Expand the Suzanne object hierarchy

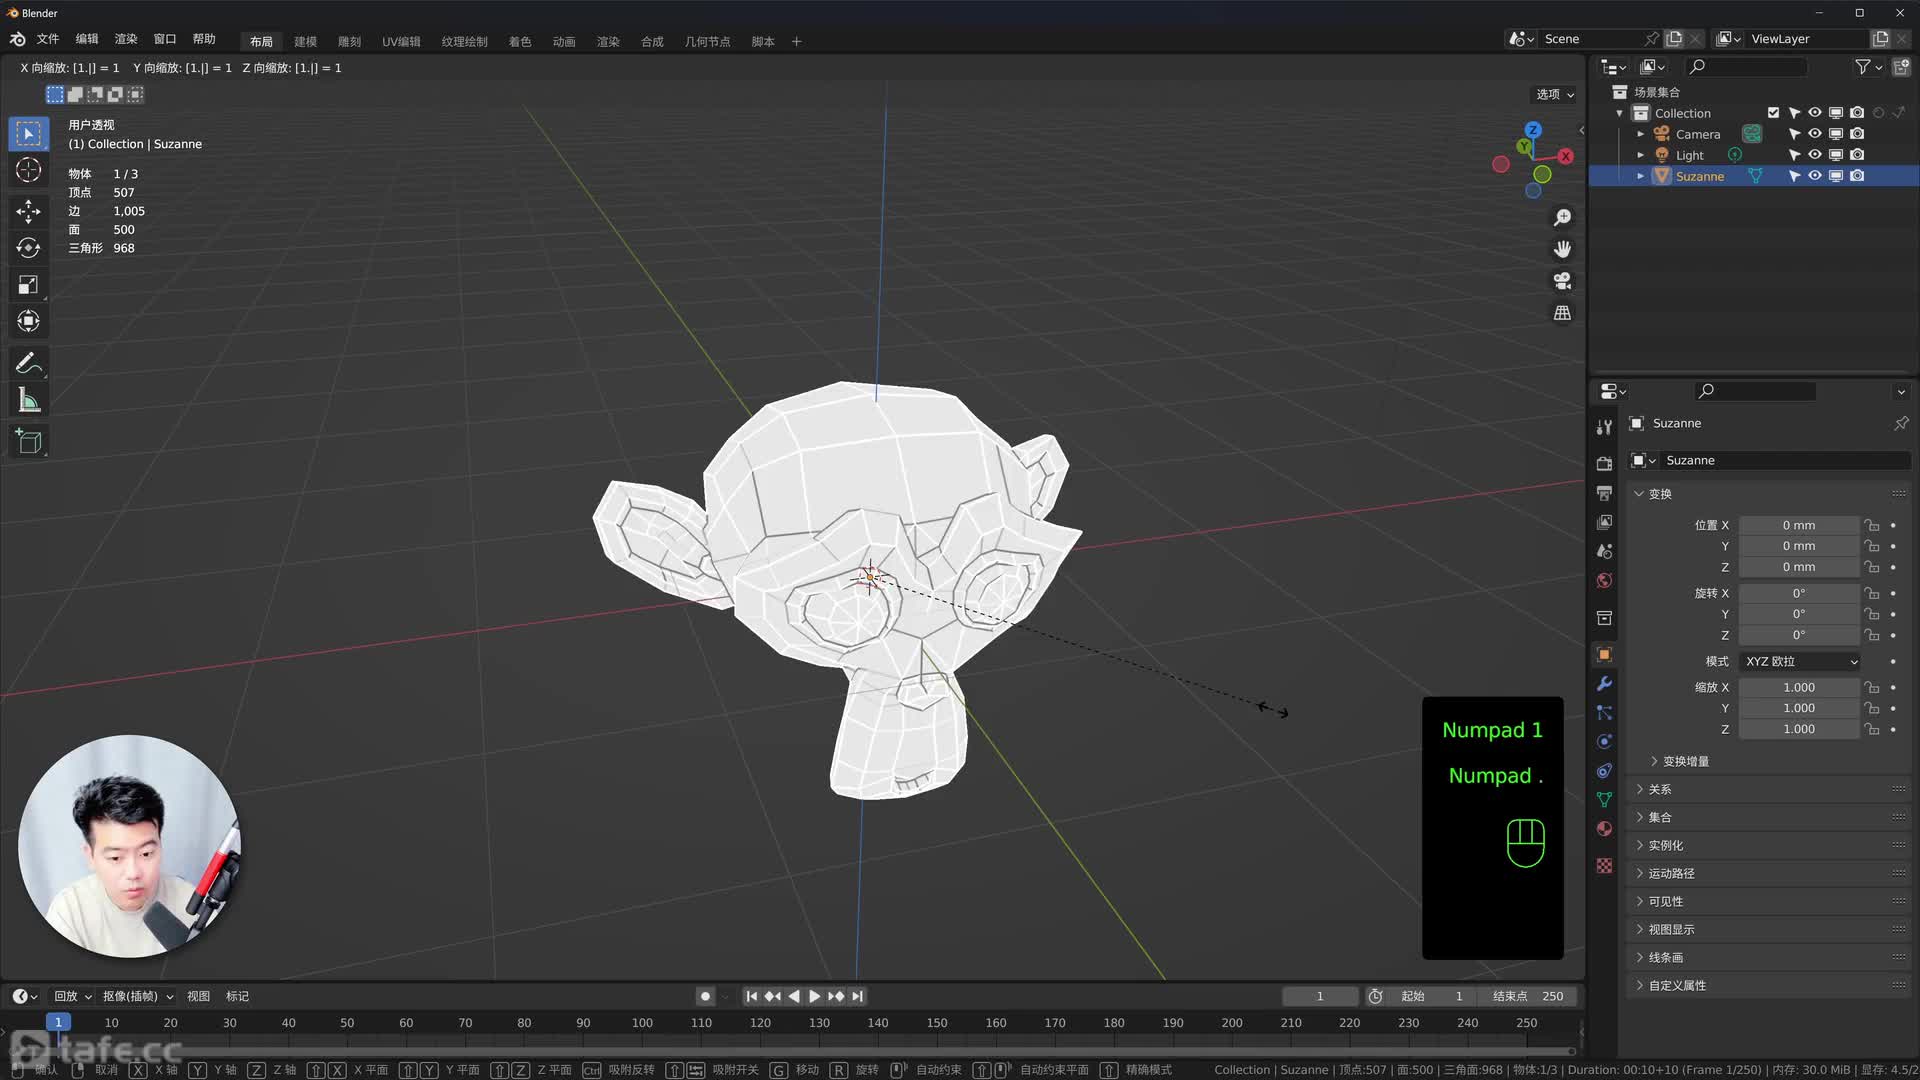click(x=1640, y=175)
